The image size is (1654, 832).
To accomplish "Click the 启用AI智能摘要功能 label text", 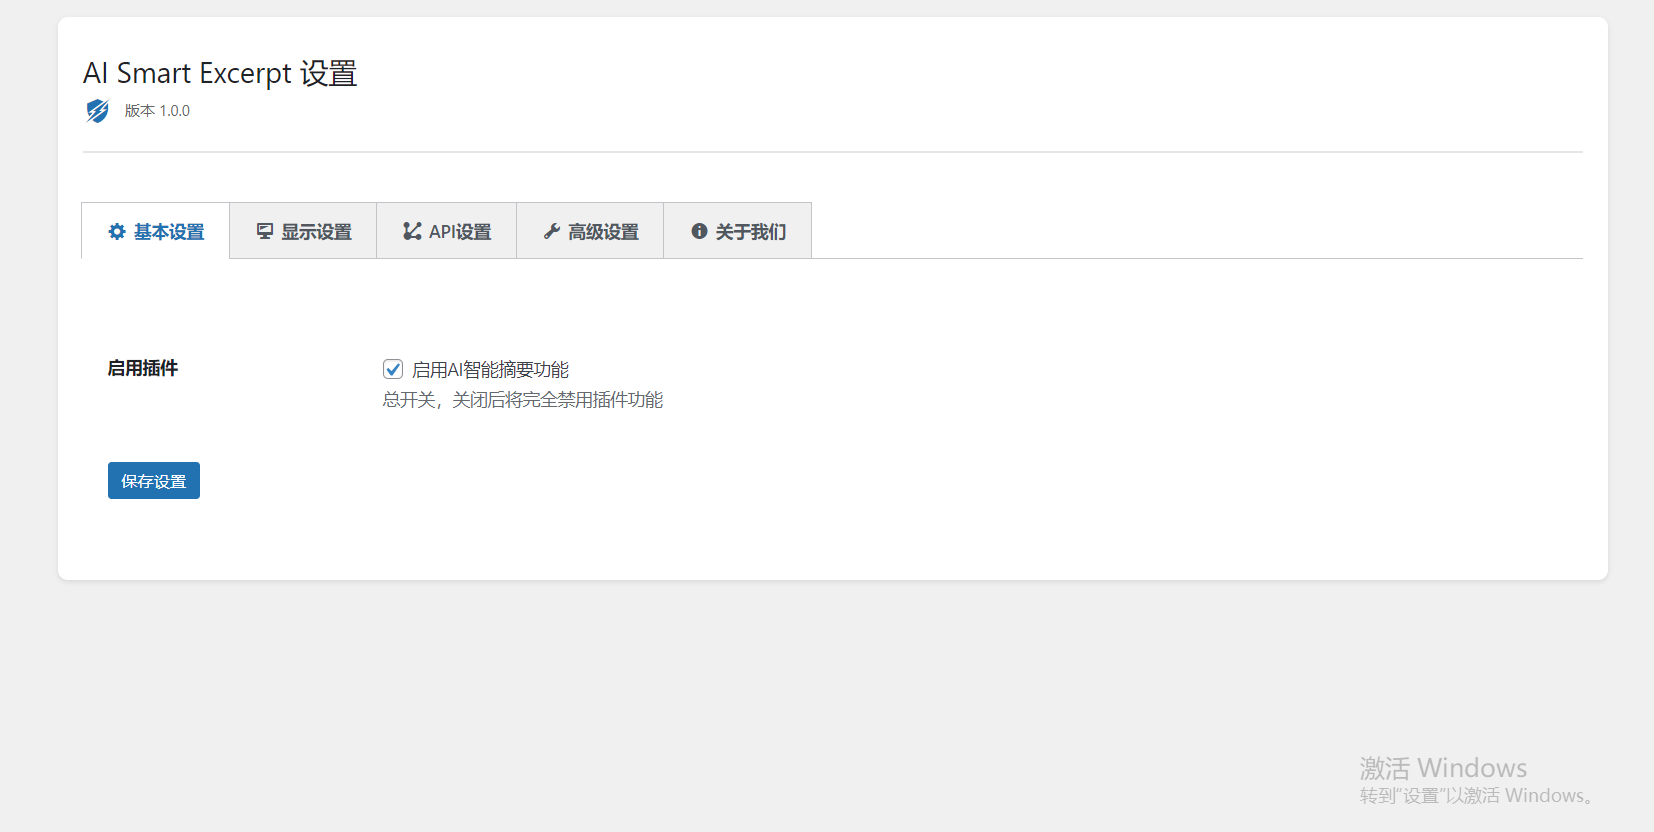I will tap(490, 370).
